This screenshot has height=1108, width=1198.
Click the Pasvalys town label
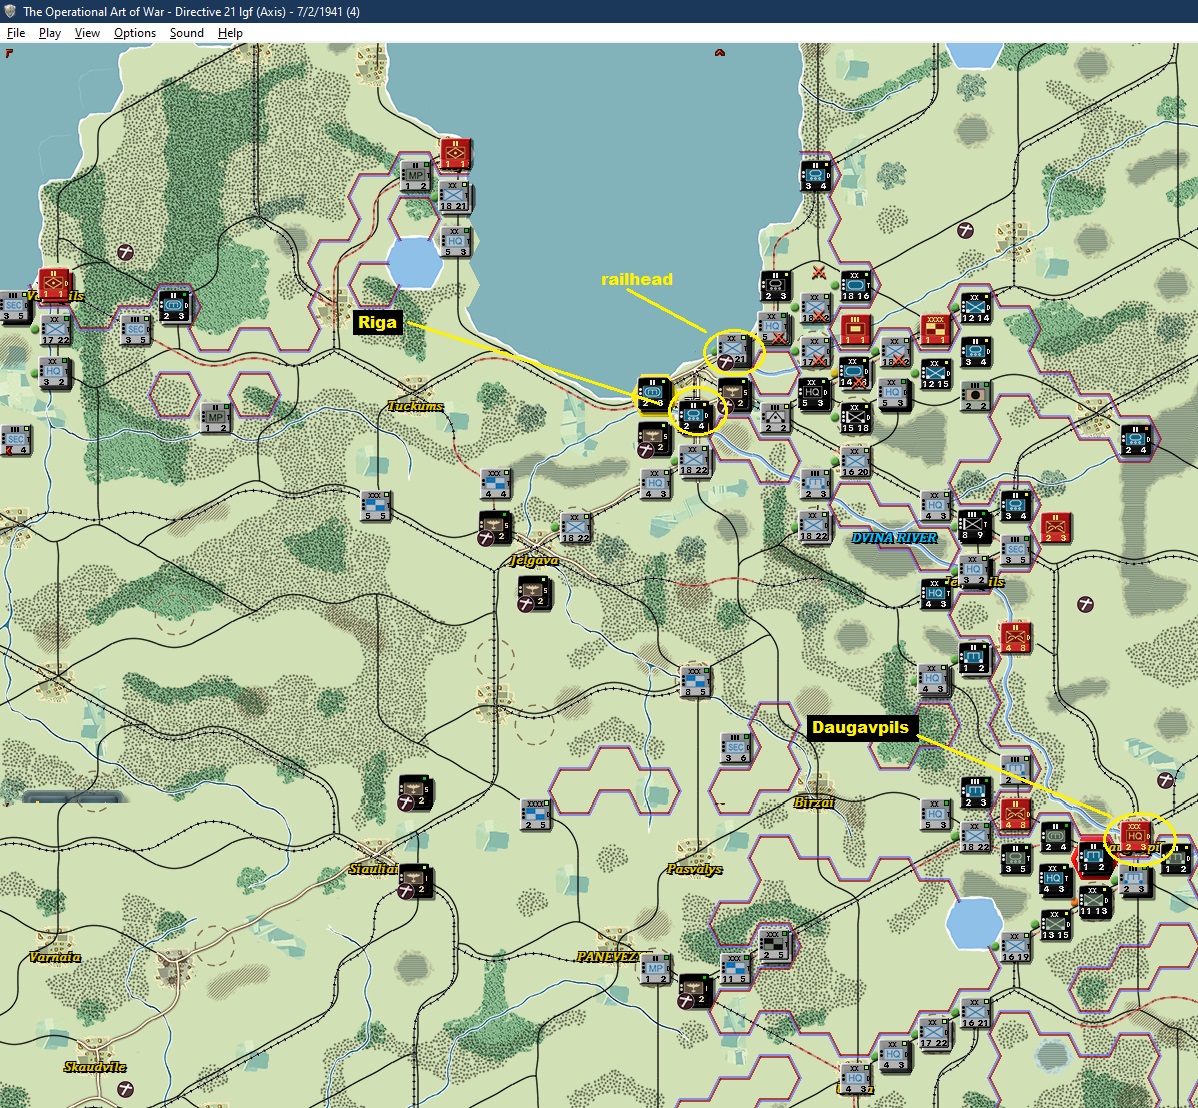click(695, 869)
